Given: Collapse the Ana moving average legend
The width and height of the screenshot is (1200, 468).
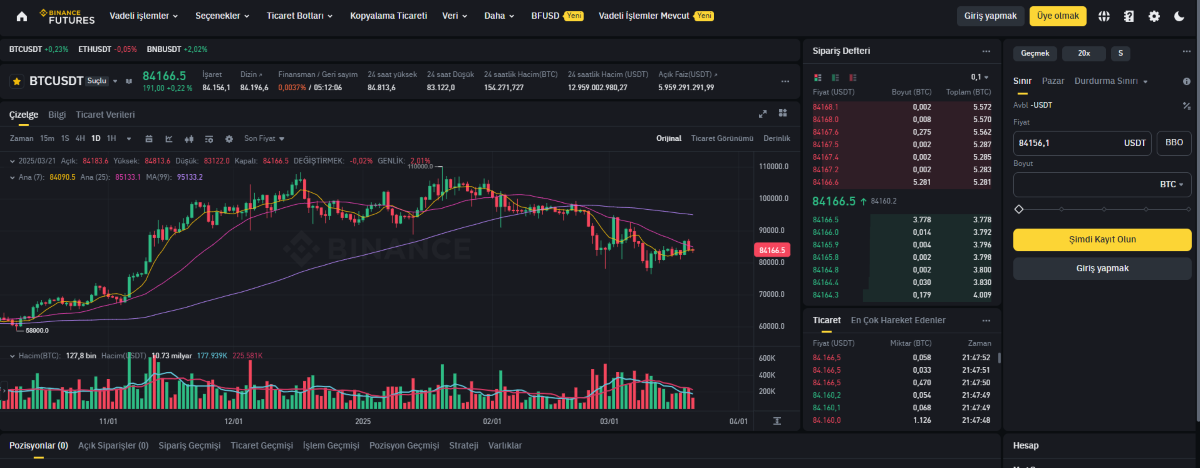Looking at the screenshot, I should (x=13, y=177).
